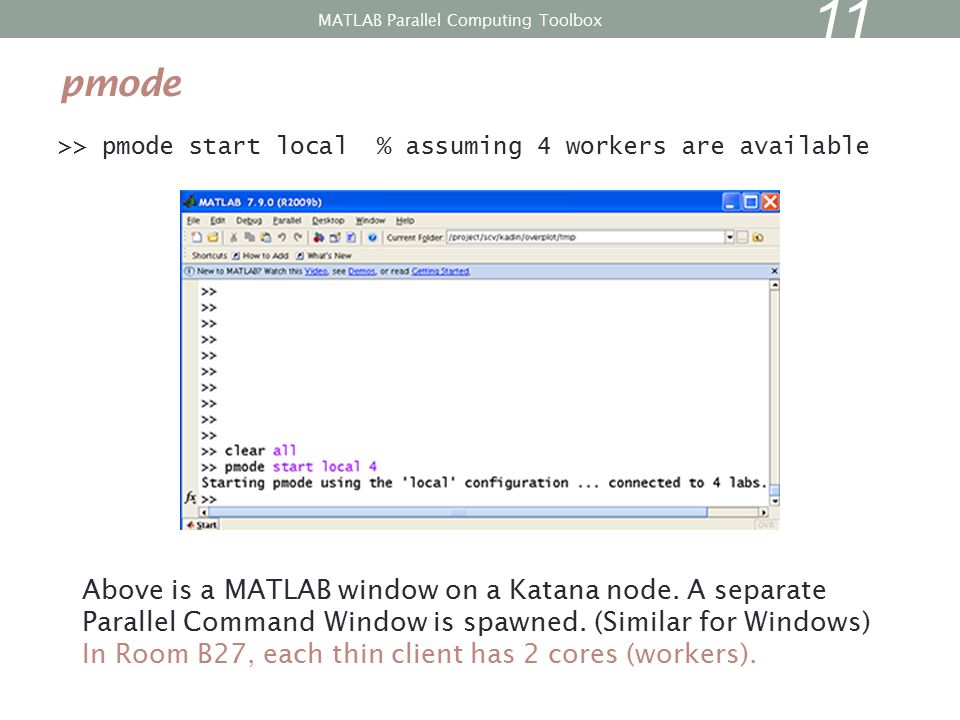Viewport: 960px width, 720px height.
Task: Click the vertical scrollbar thumb
Action: click(x=774, y=490)
